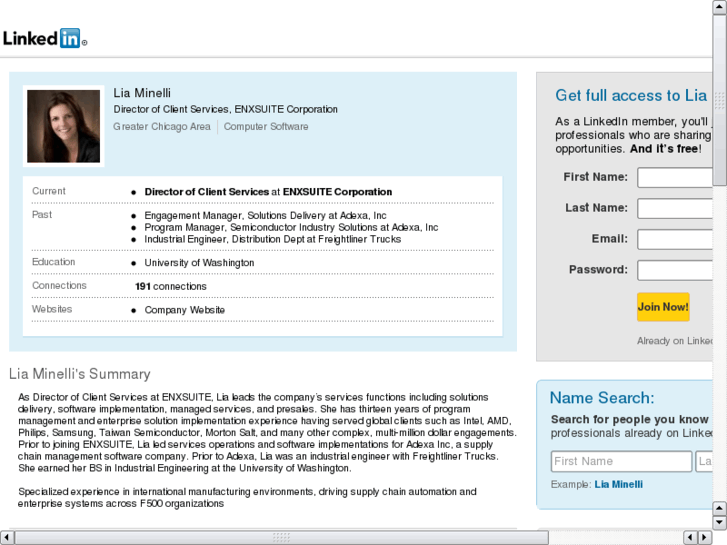Open Director of Client Services current position

[268, 192]
